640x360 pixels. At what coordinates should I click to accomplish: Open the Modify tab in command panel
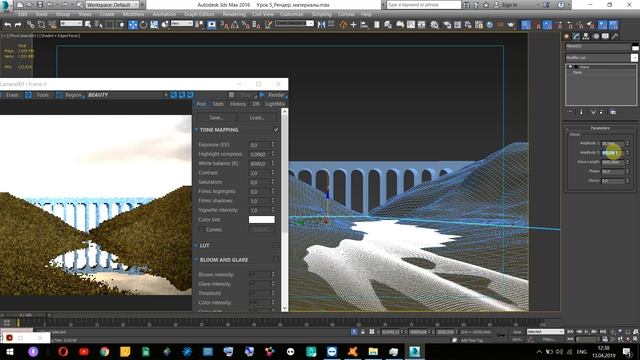[576, 36]
